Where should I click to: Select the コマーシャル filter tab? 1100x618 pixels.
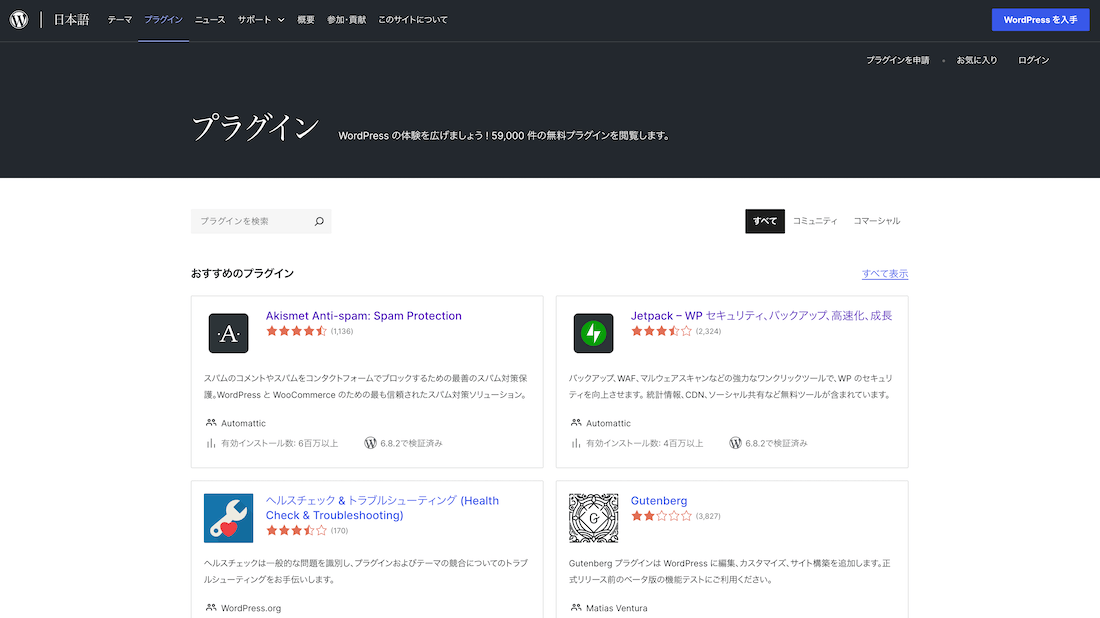(876, 221)
